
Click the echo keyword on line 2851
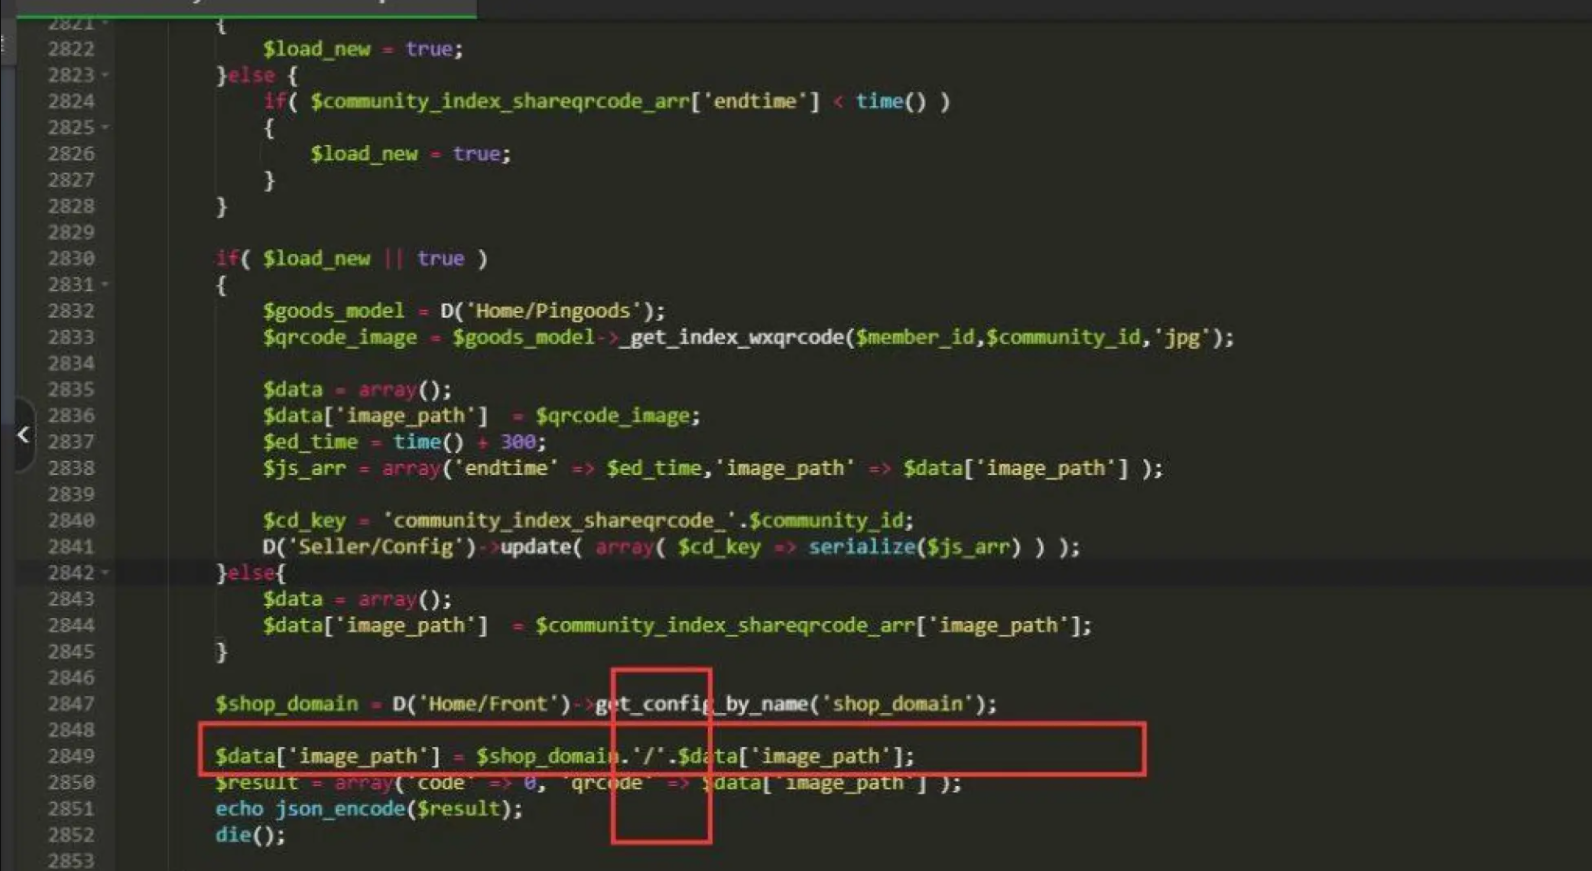[x=239, y=809]
